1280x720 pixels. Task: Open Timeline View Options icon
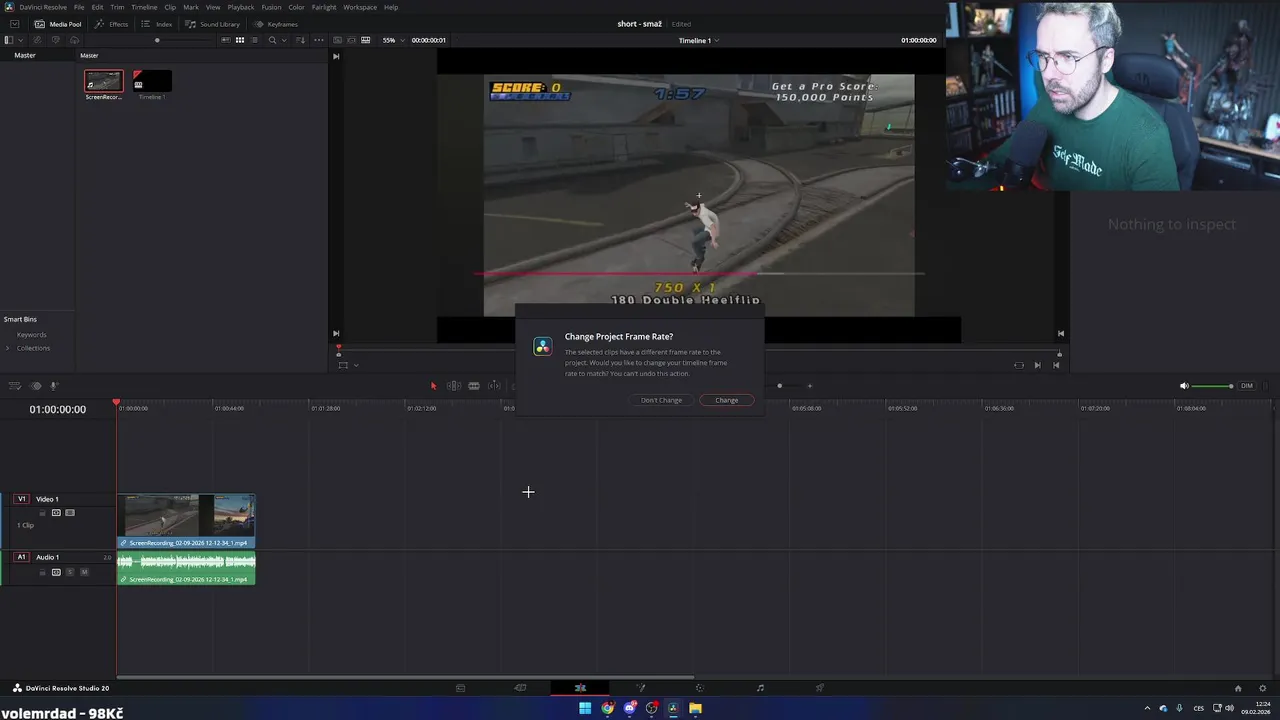[14, 386]
